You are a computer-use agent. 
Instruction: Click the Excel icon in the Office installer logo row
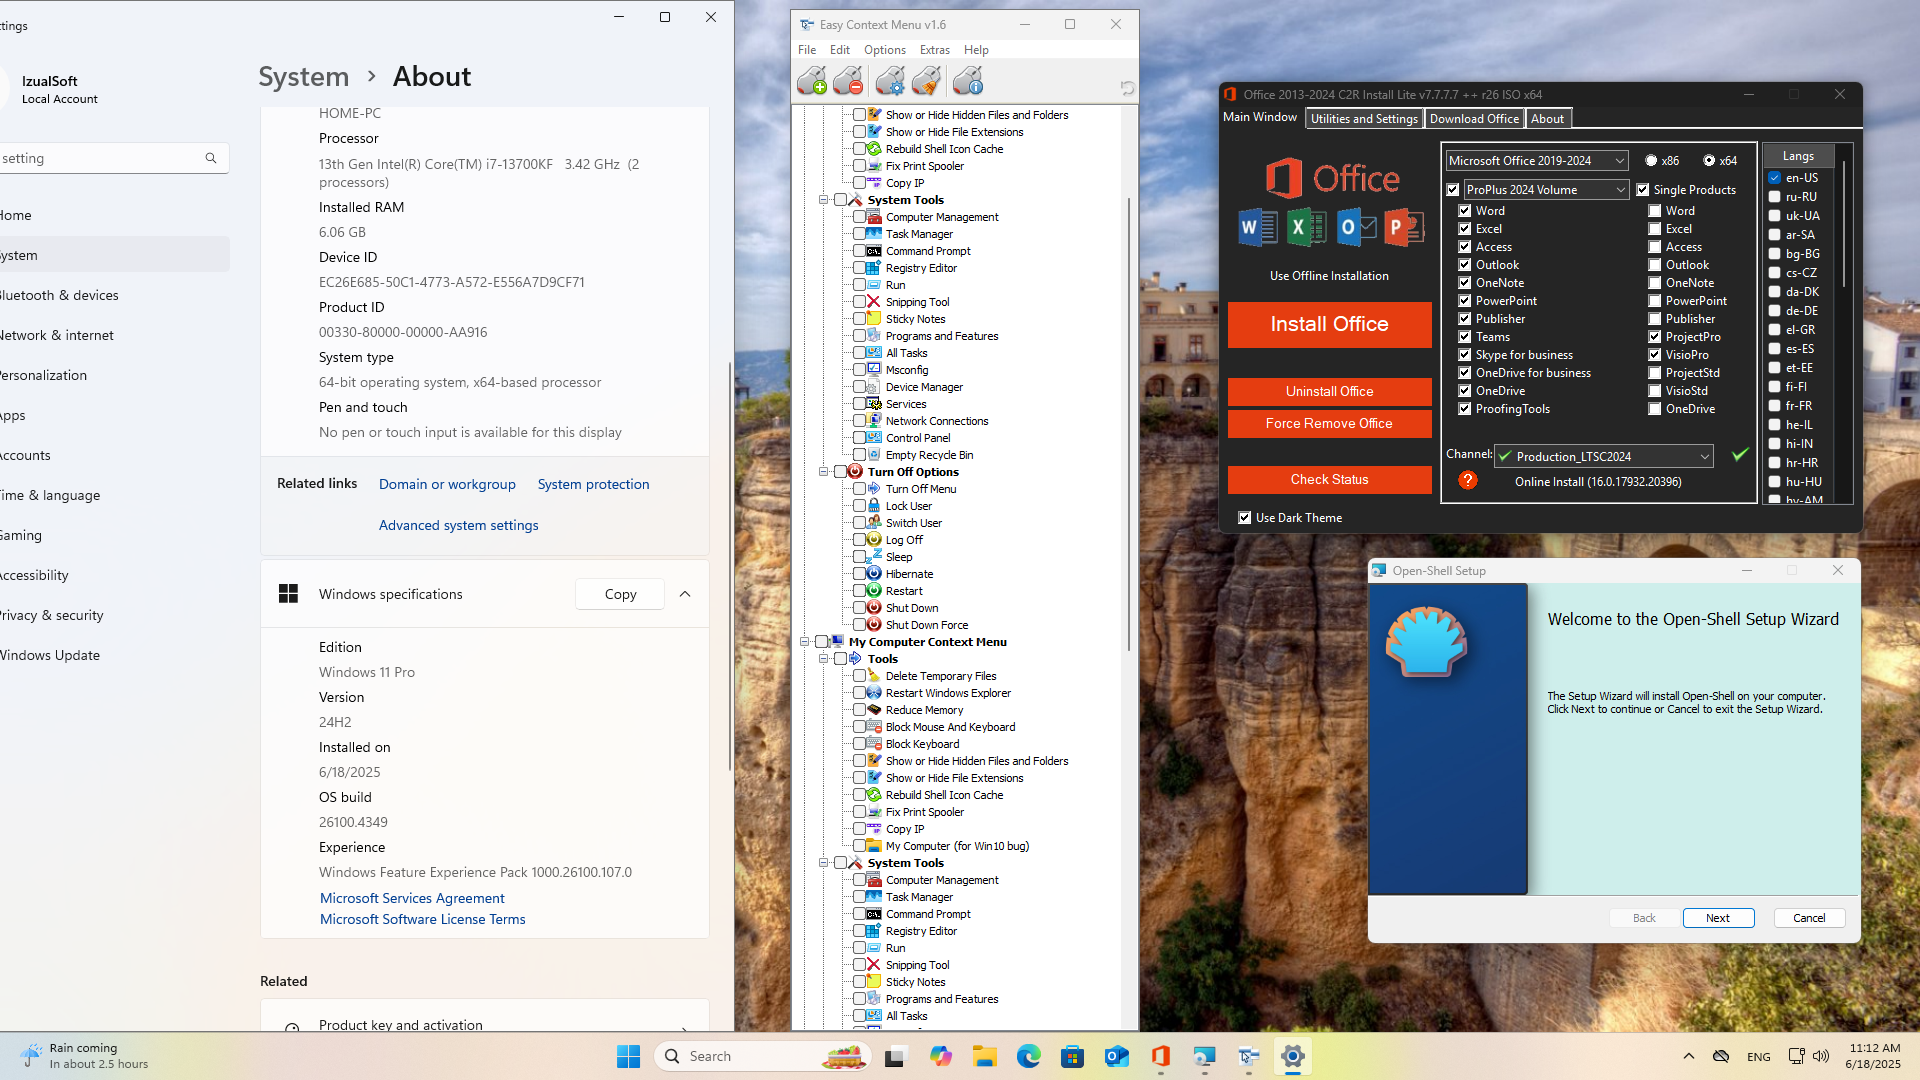1305,227
